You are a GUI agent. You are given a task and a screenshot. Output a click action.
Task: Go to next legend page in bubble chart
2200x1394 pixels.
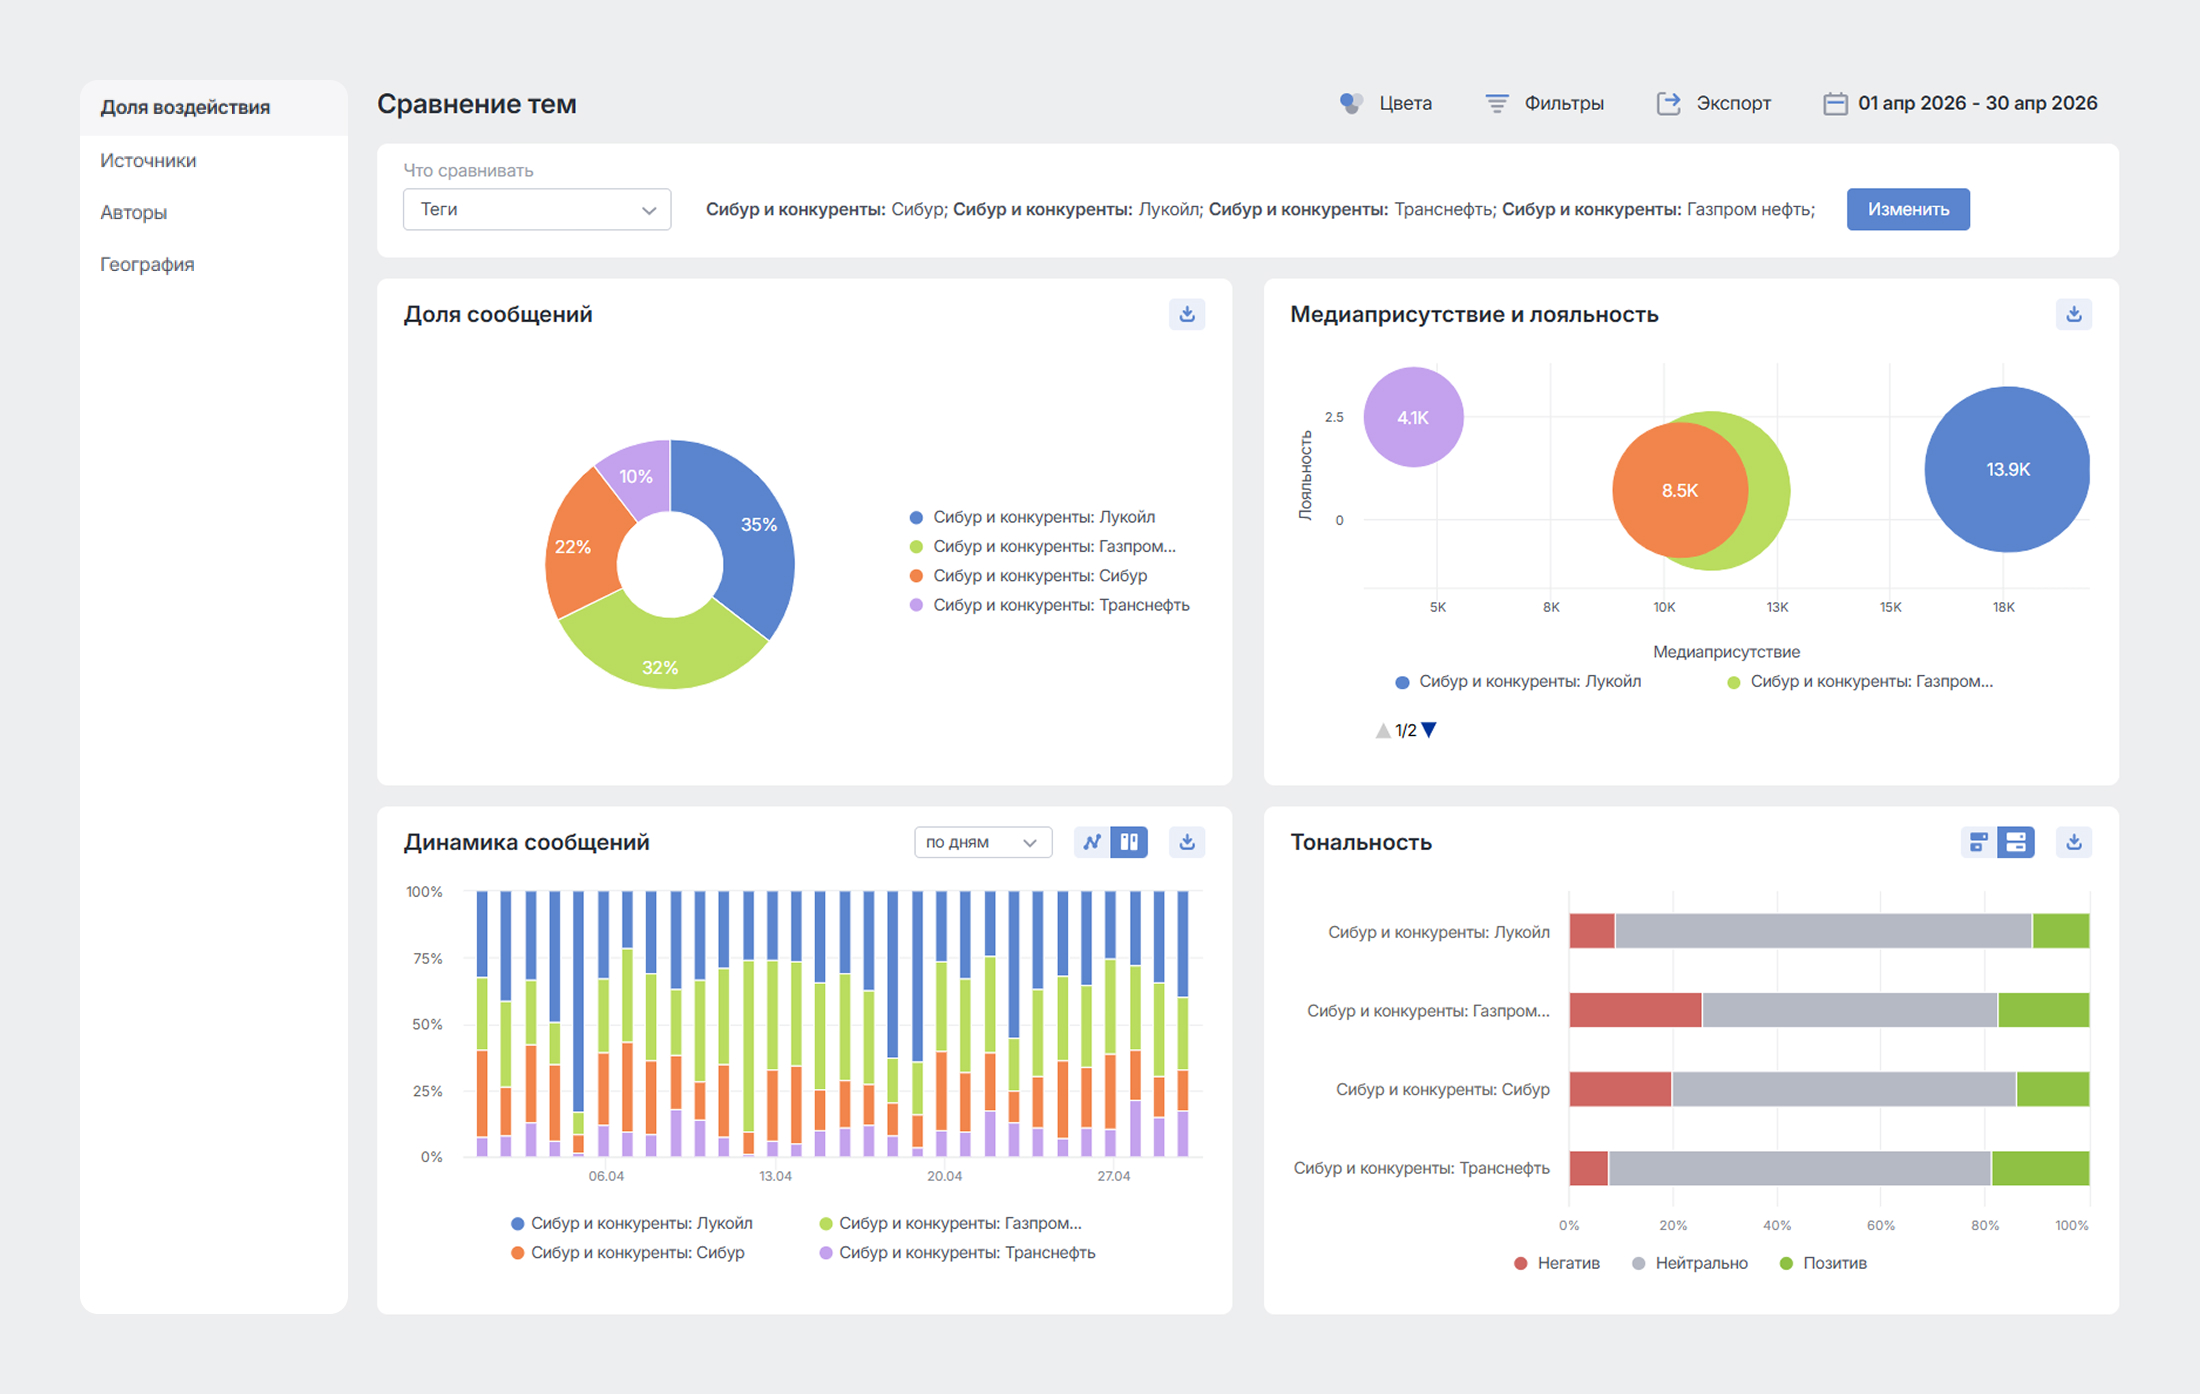(x=1429, y=731)
